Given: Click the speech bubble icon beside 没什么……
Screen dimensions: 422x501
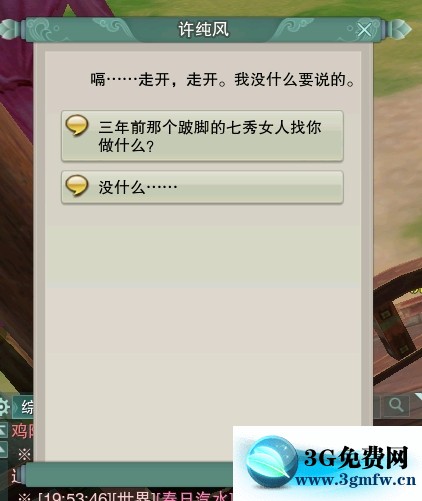Looking at the screenshot, I should click(x=77, y=185).
